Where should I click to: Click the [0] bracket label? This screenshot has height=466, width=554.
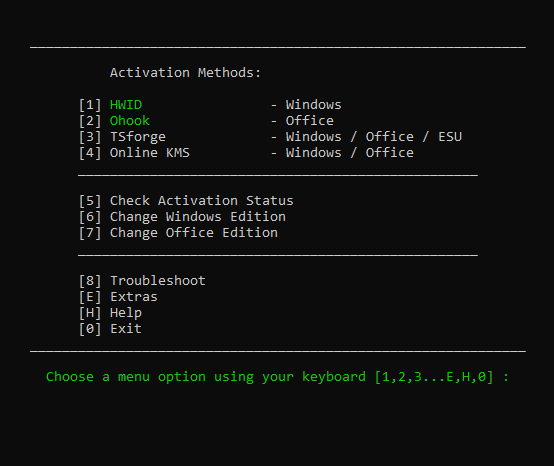[90, 329]
